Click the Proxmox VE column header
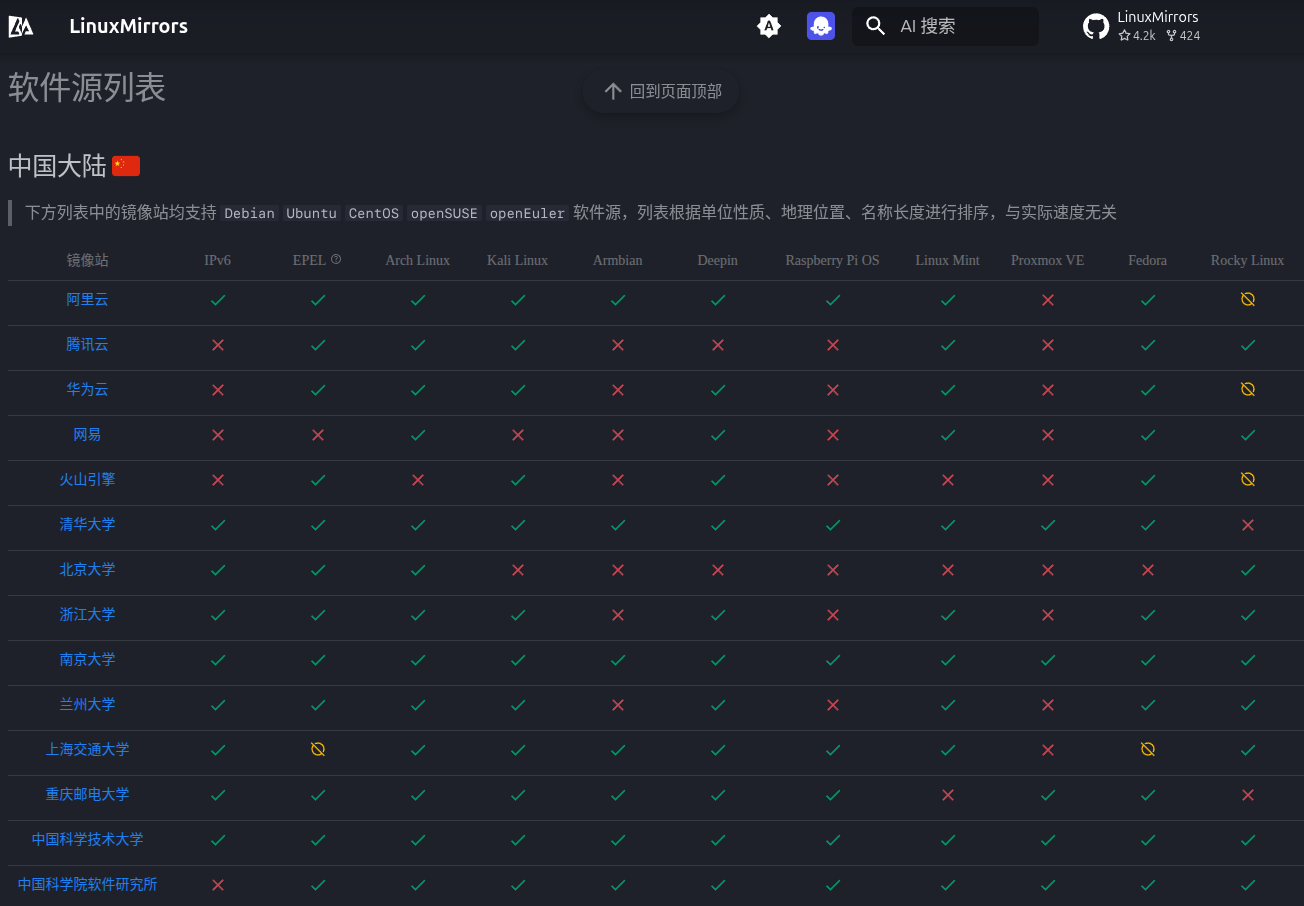The height and width of the screenshot is (906, 1304). tap(1048, 260)
